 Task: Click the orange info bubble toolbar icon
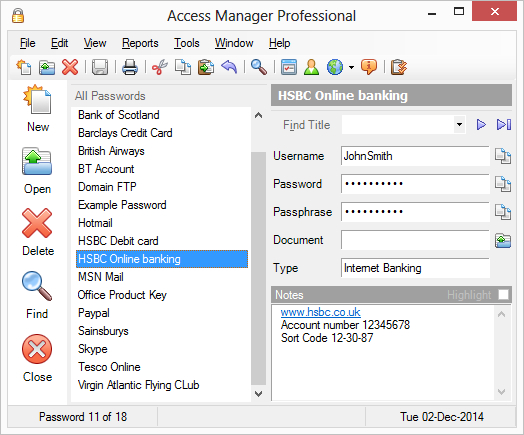coord(369,67)
